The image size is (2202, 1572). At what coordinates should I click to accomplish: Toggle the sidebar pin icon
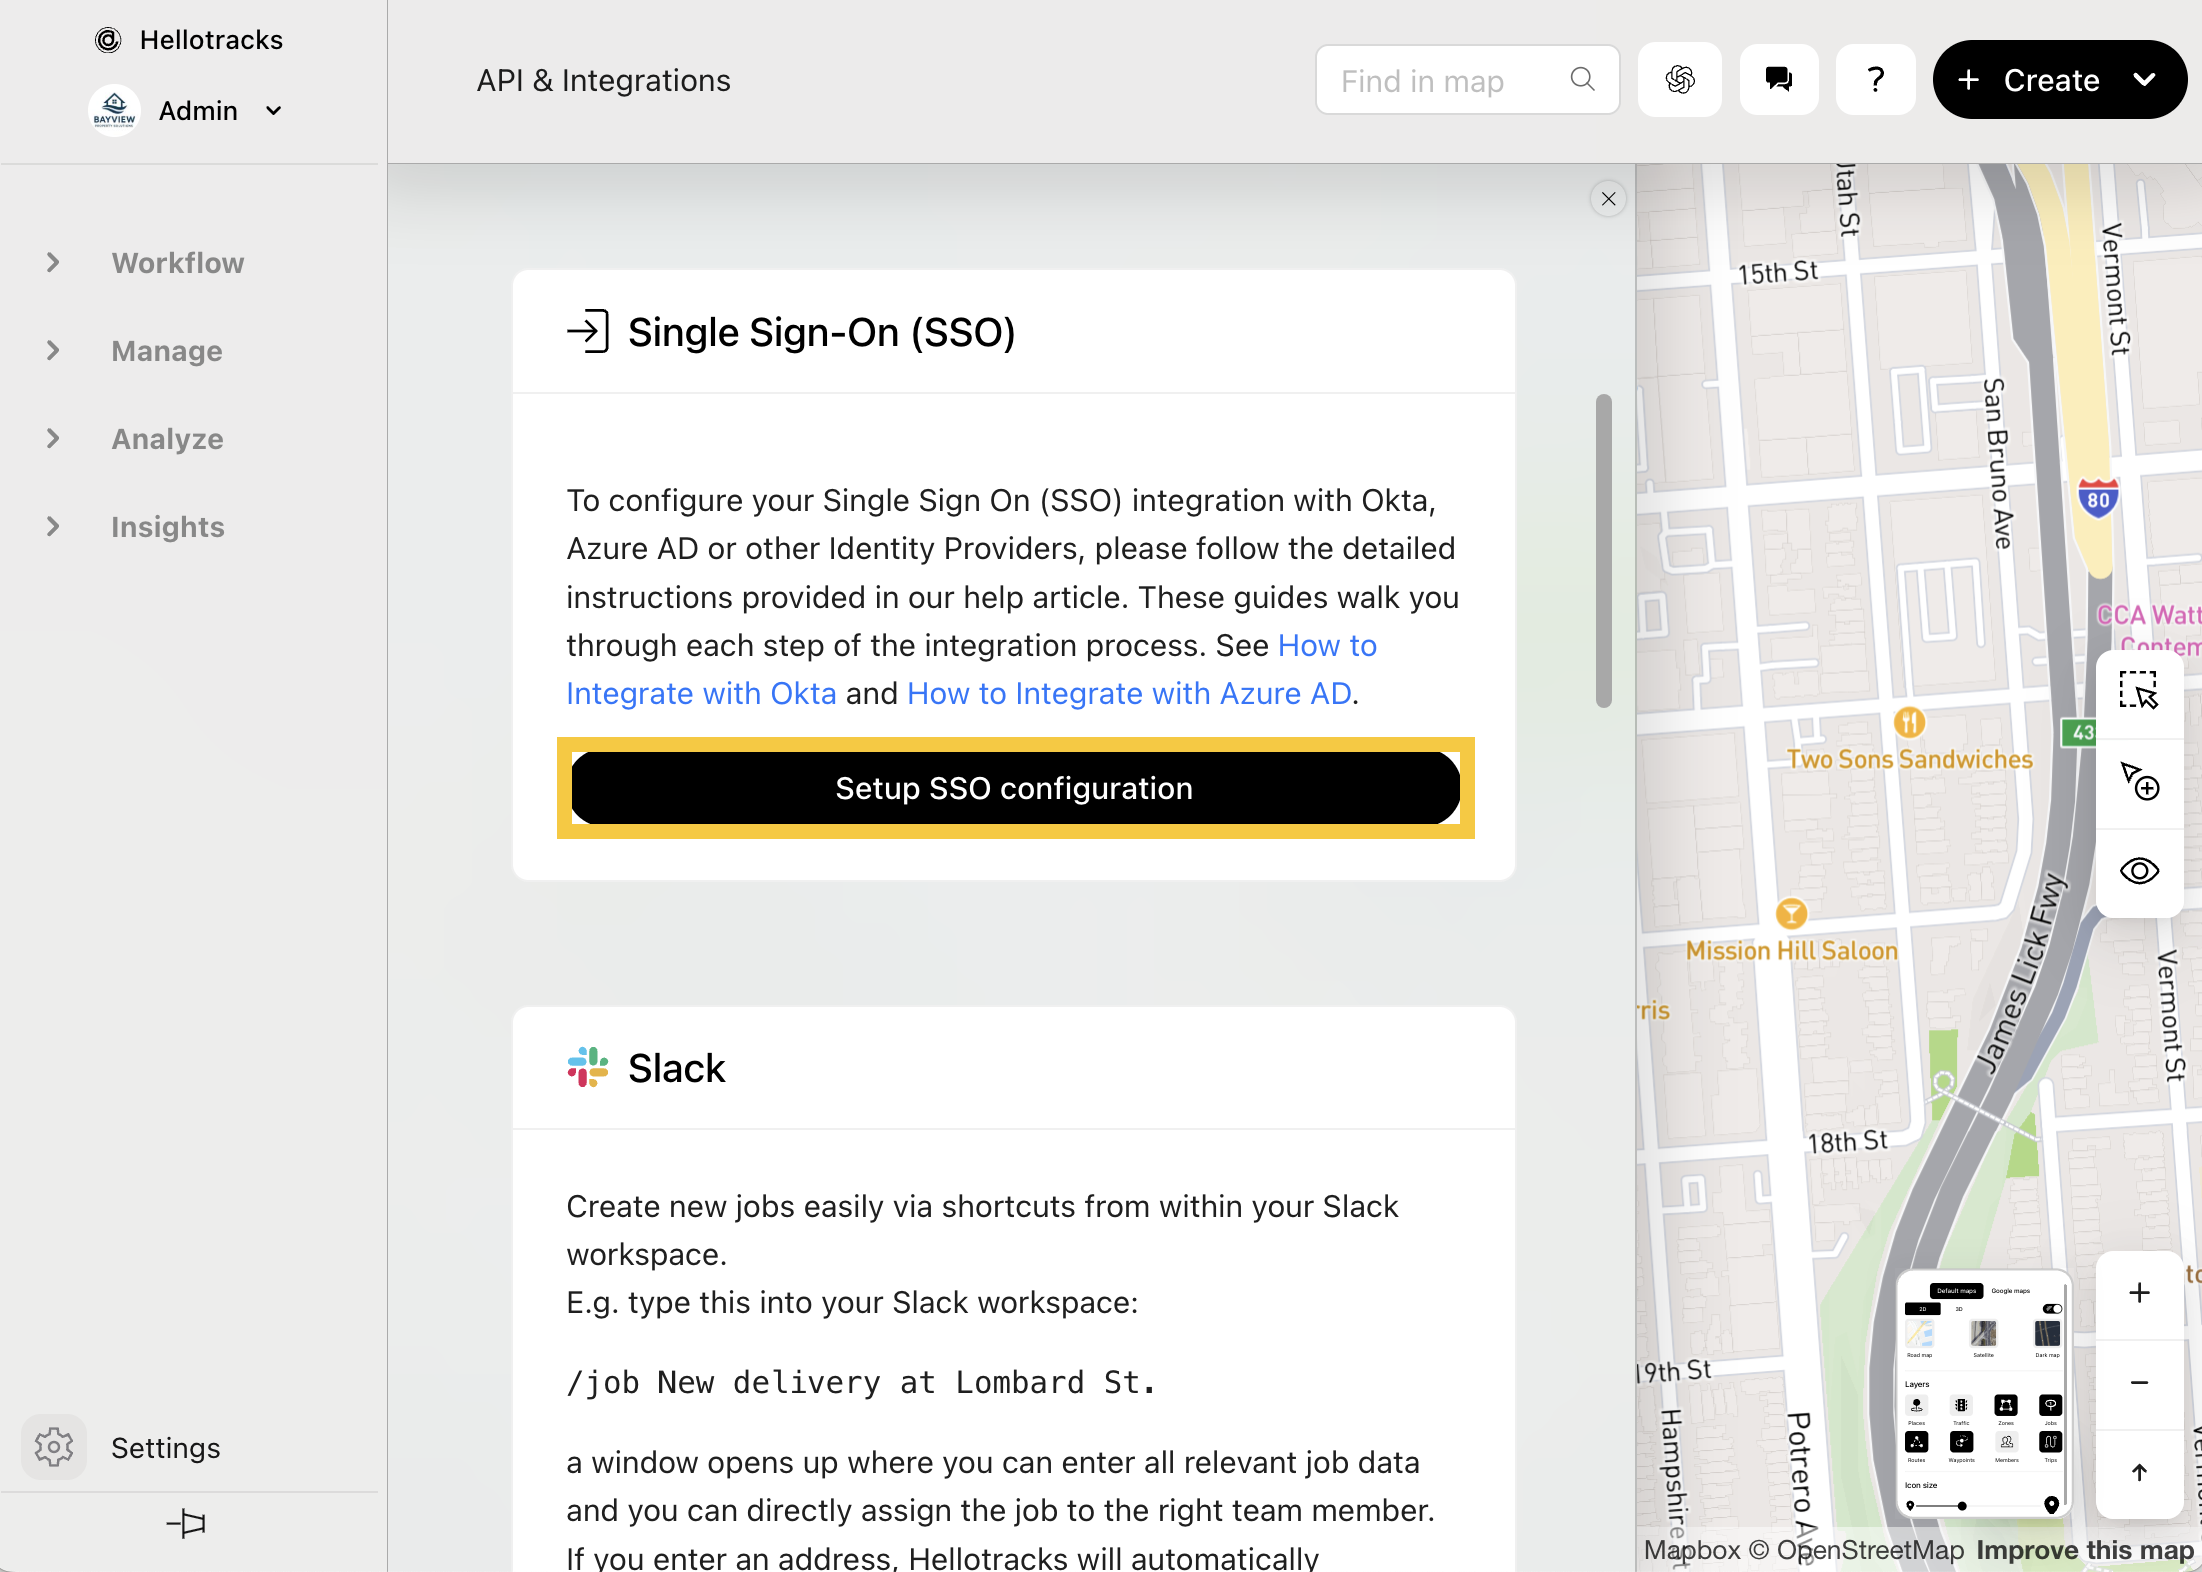[186, 1524]
